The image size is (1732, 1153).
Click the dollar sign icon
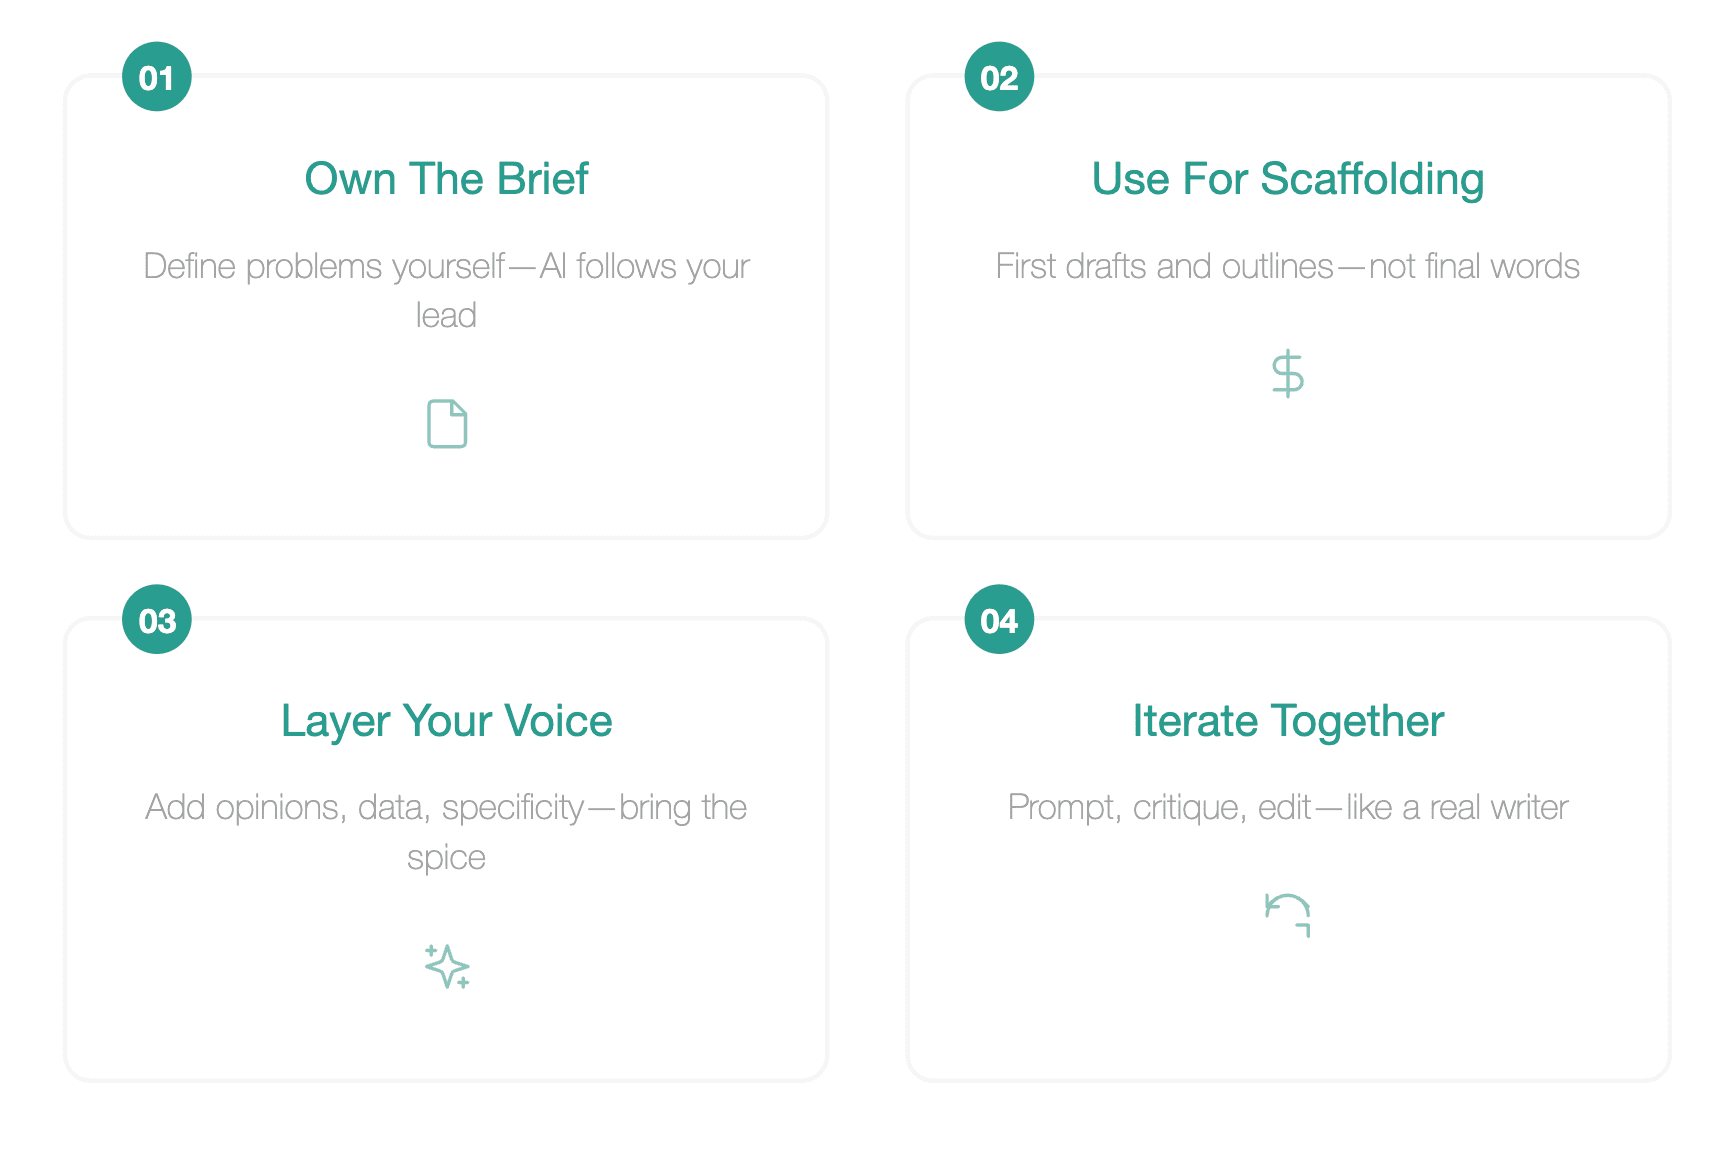(x=1288, y=374)
